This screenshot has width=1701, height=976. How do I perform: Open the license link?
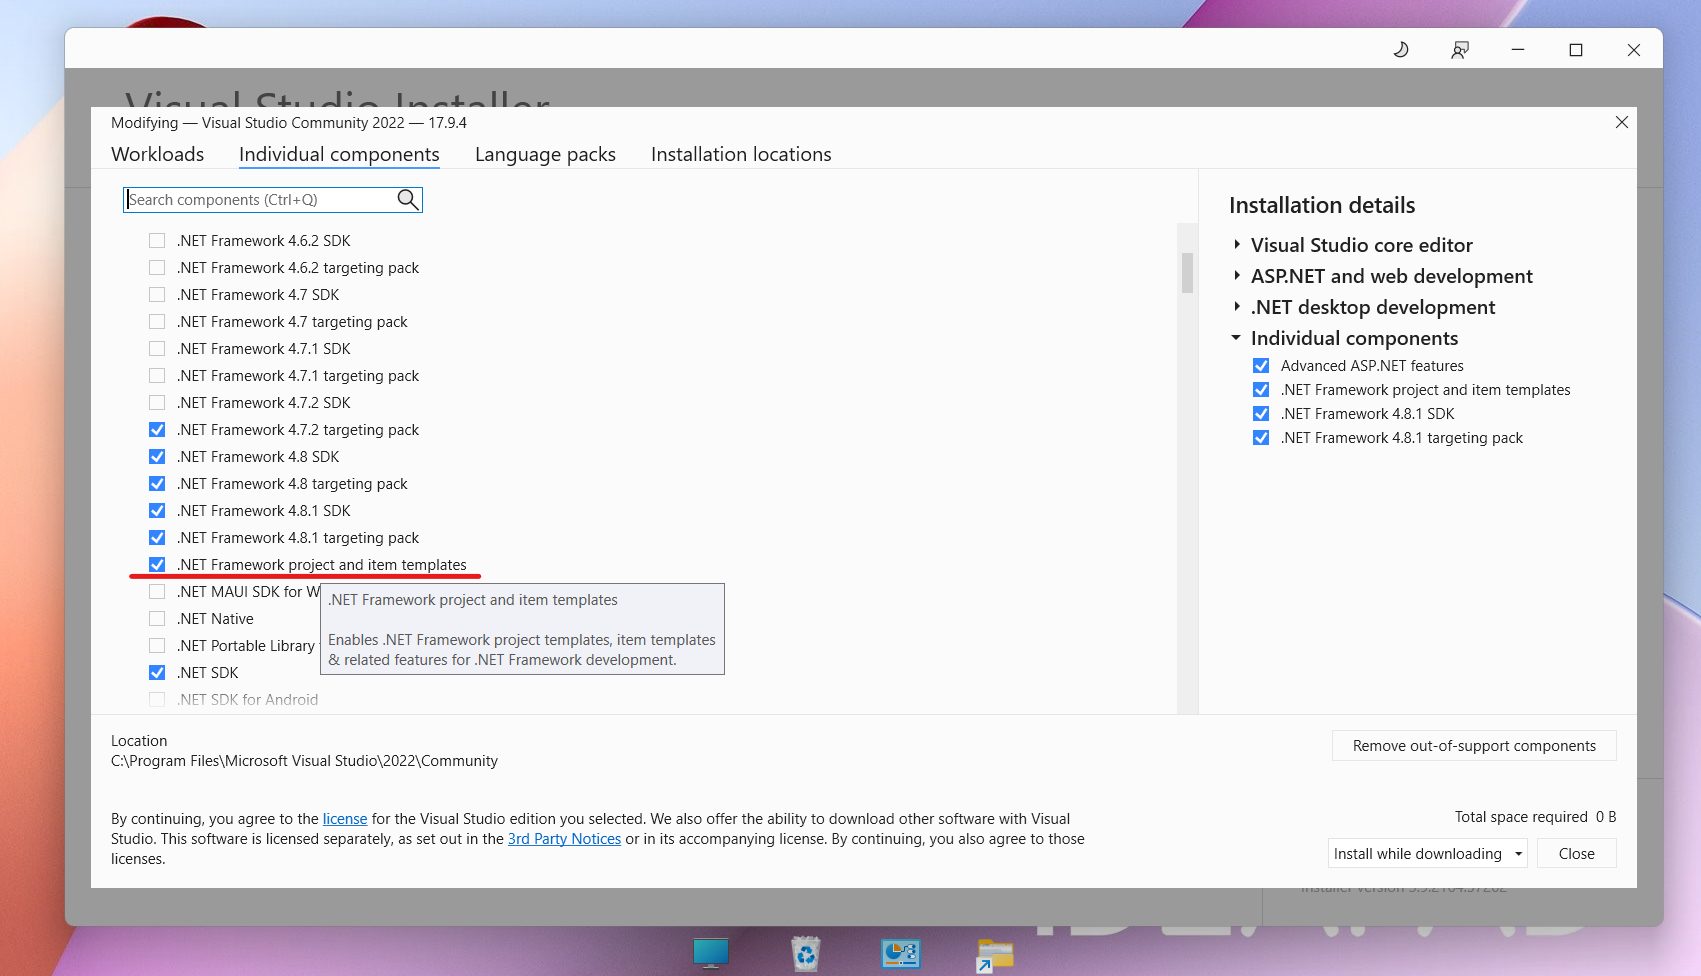tap(345, 819)
